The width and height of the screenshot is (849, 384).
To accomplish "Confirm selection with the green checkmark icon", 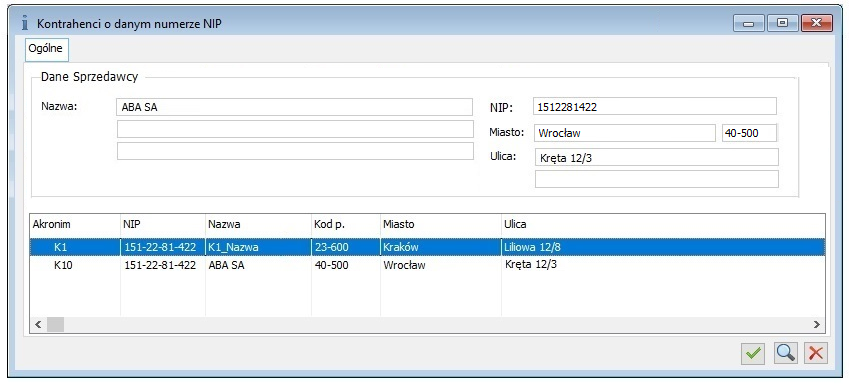I will click(752, 354).
